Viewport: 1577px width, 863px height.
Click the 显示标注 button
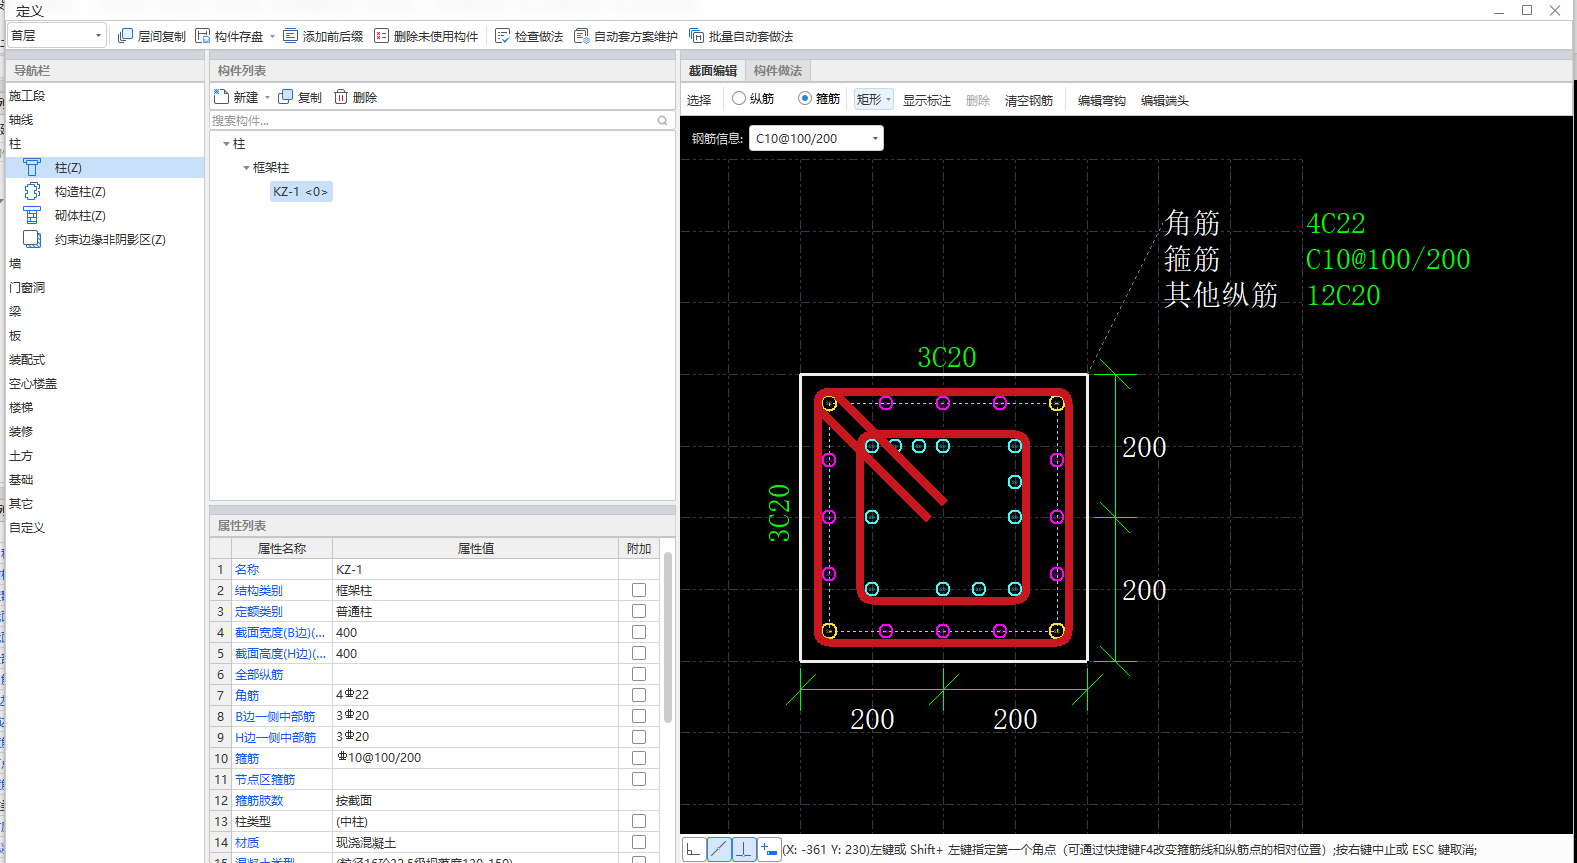click(927, 100)
